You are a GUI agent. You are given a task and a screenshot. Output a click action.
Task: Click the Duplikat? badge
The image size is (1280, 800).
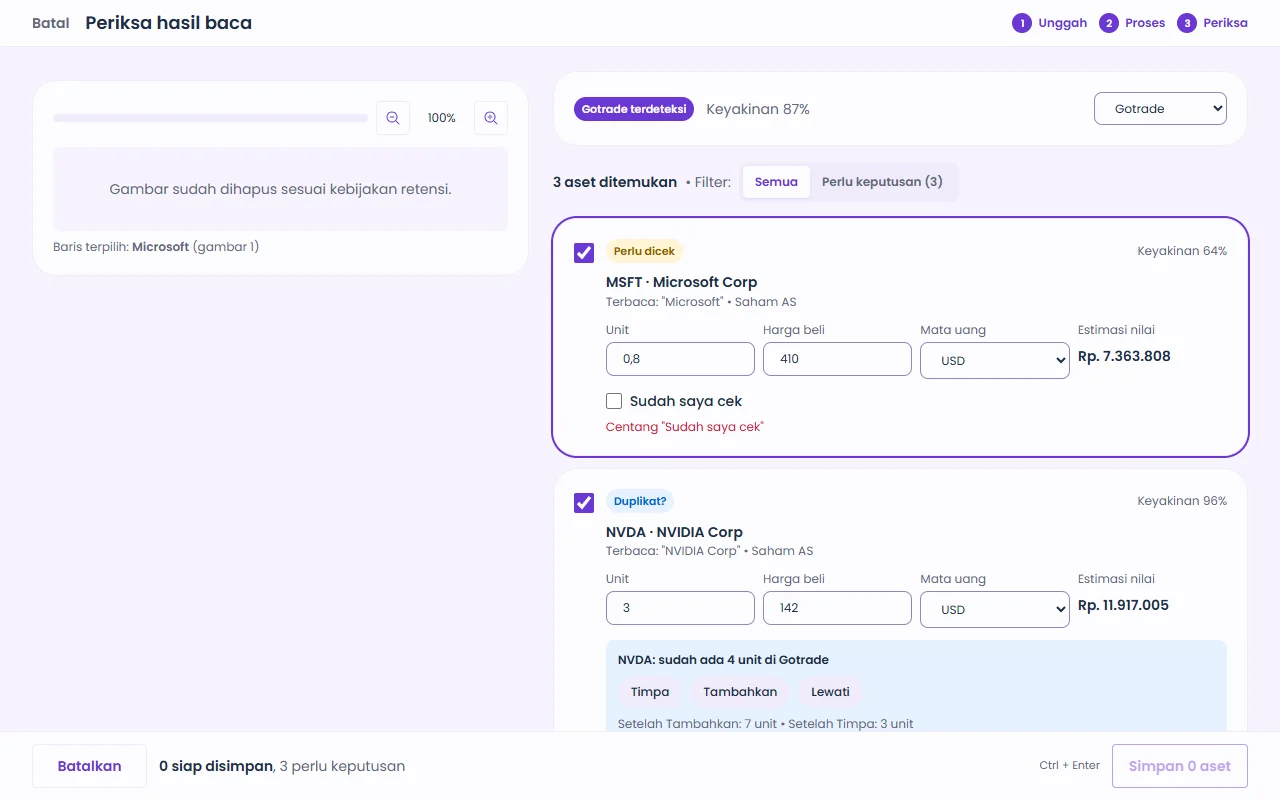point(640,501)
